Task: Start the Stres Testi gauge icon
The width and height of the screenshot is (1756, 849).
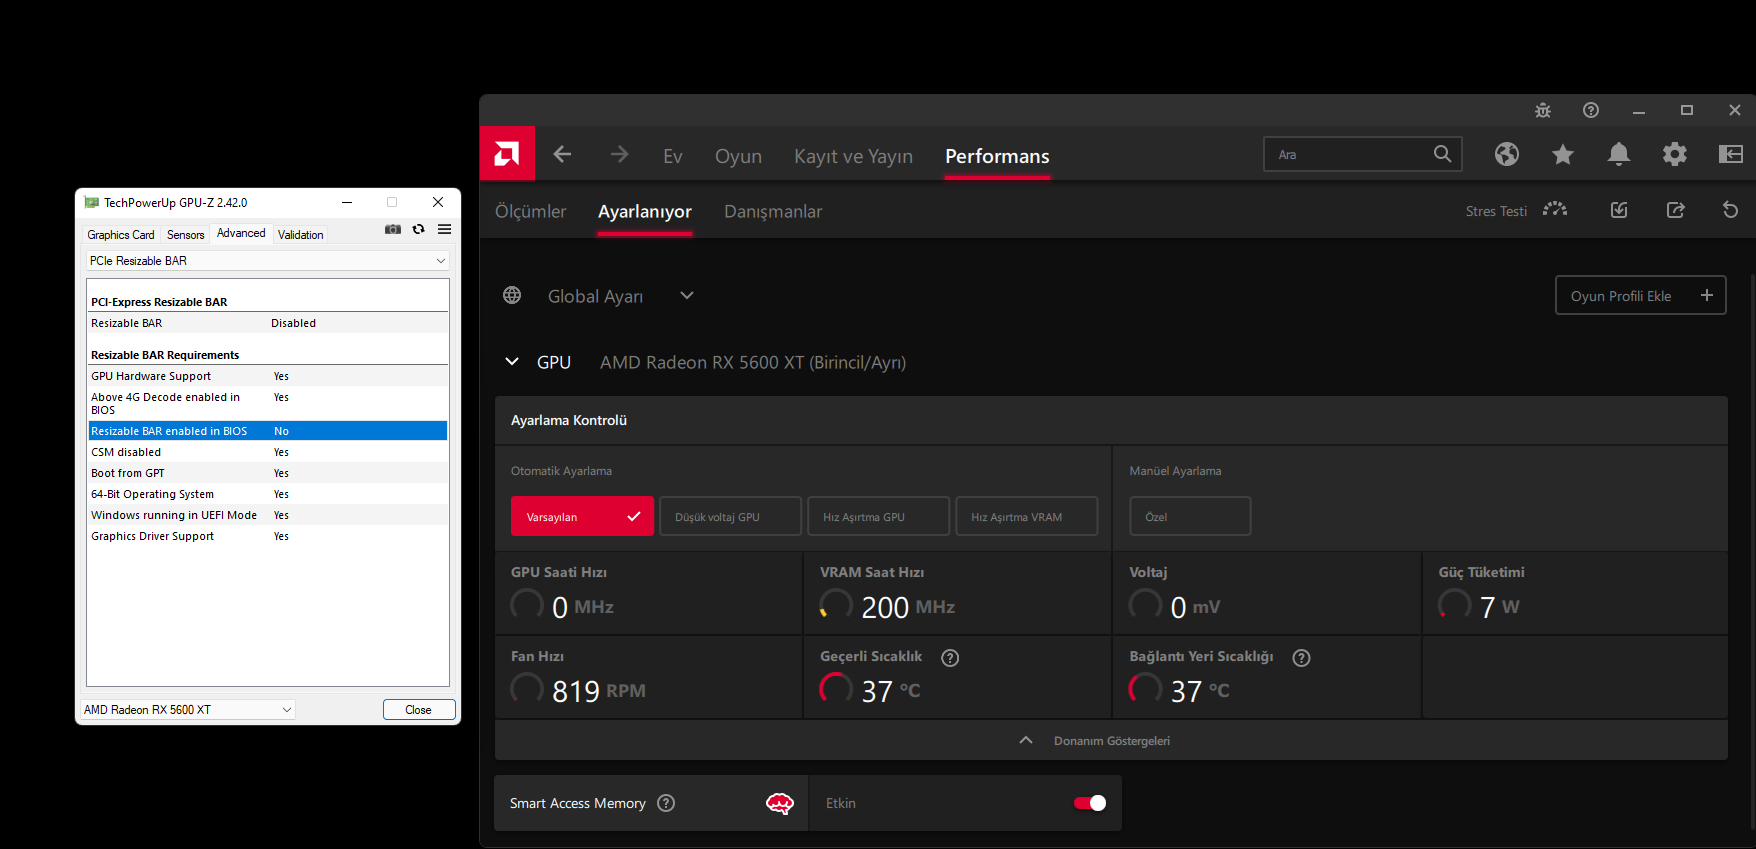Action: [x=1555, y=210]
